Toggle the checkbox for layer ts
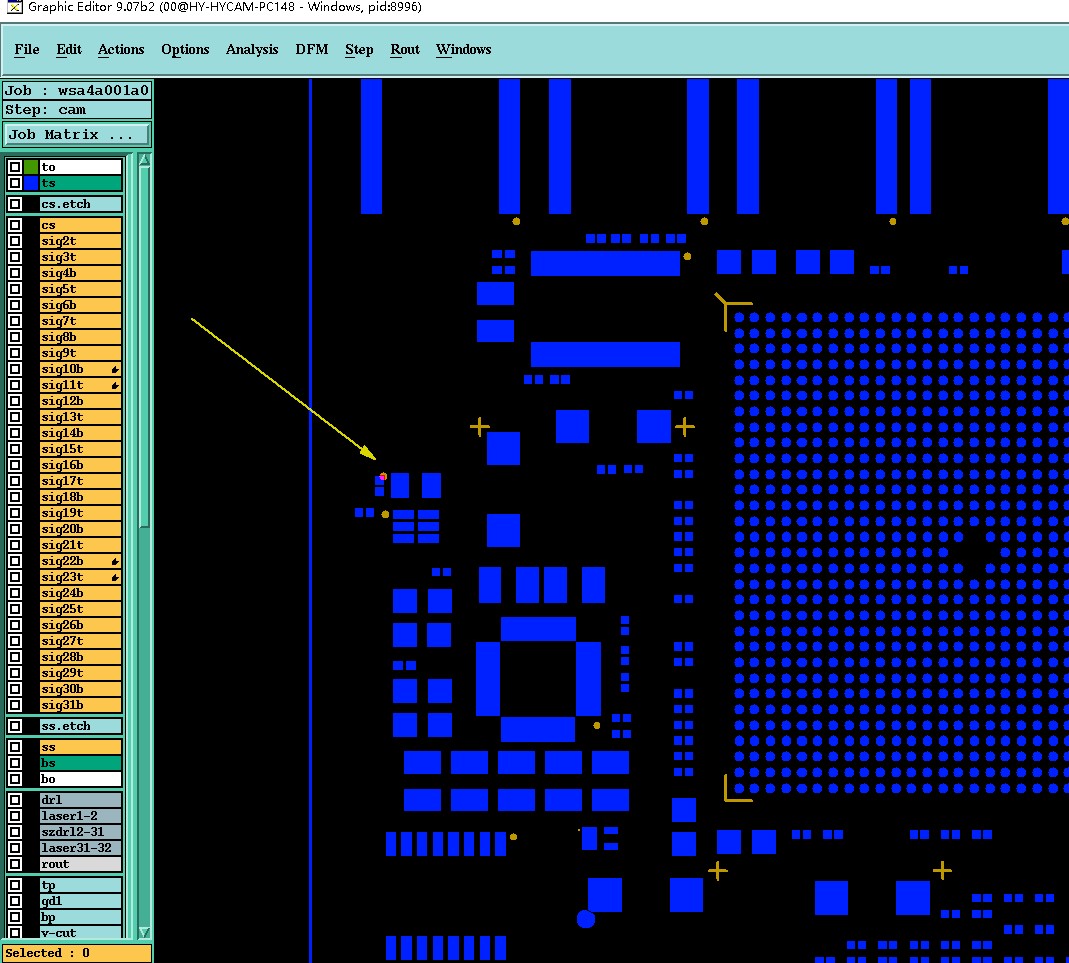The height and width of the screenshot is (963, 1069). click(14, 183)
